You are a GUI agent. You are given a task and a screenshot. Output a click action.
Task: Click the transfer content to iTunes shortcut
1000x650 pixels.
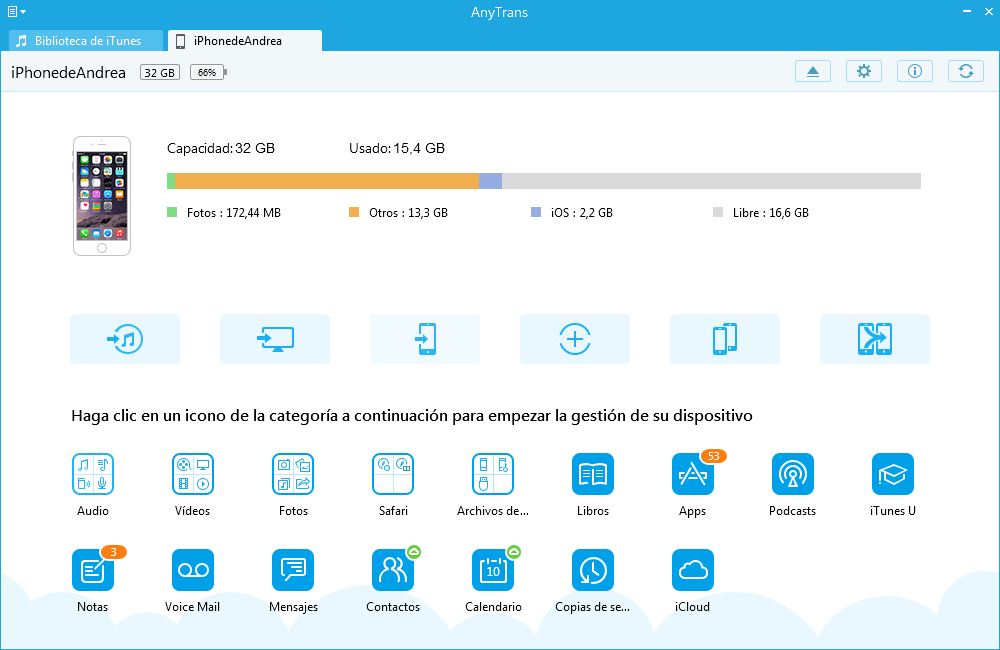tap(125, 339)
